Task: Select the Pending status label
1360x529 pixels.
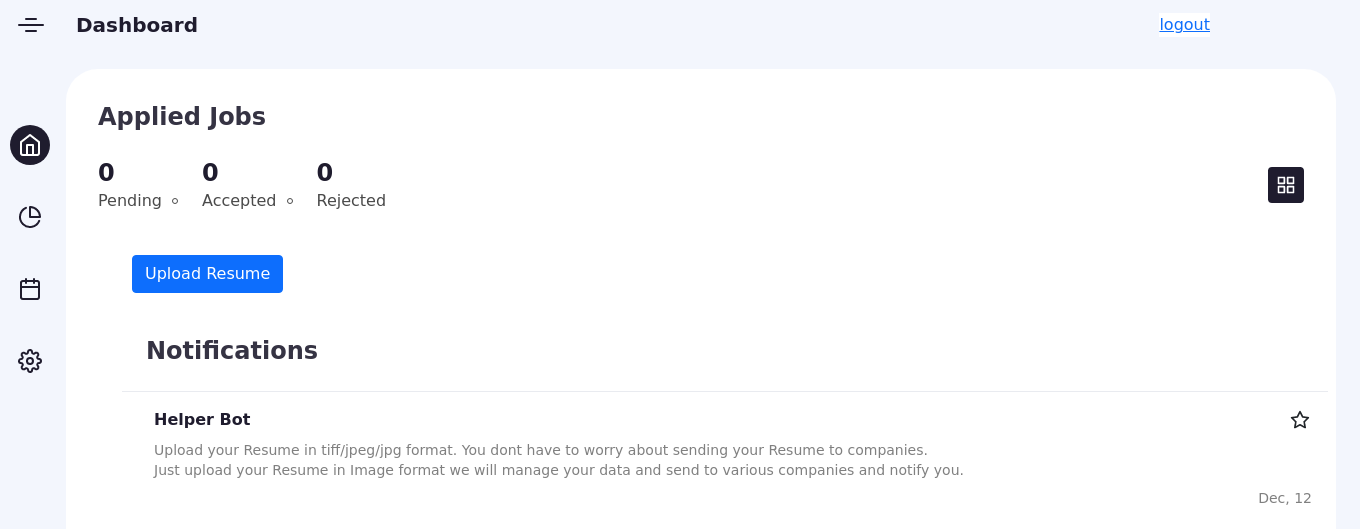Action: pyautogui.click(x=129, y=200)
